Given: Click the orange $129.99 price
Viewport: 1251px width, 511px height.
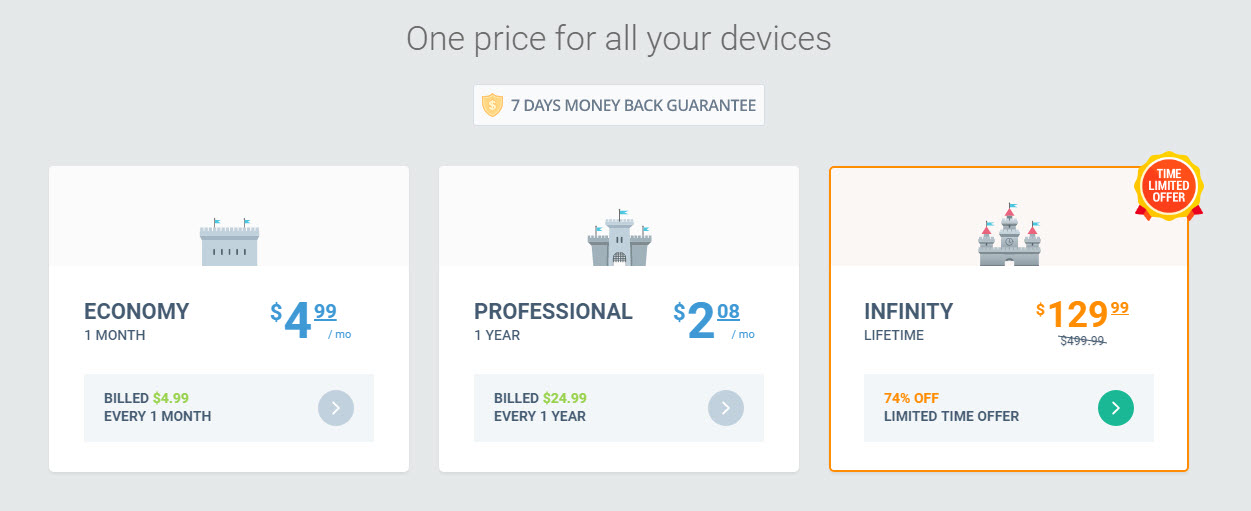Looking at the screenshot, I should (x=1082, y=314).
